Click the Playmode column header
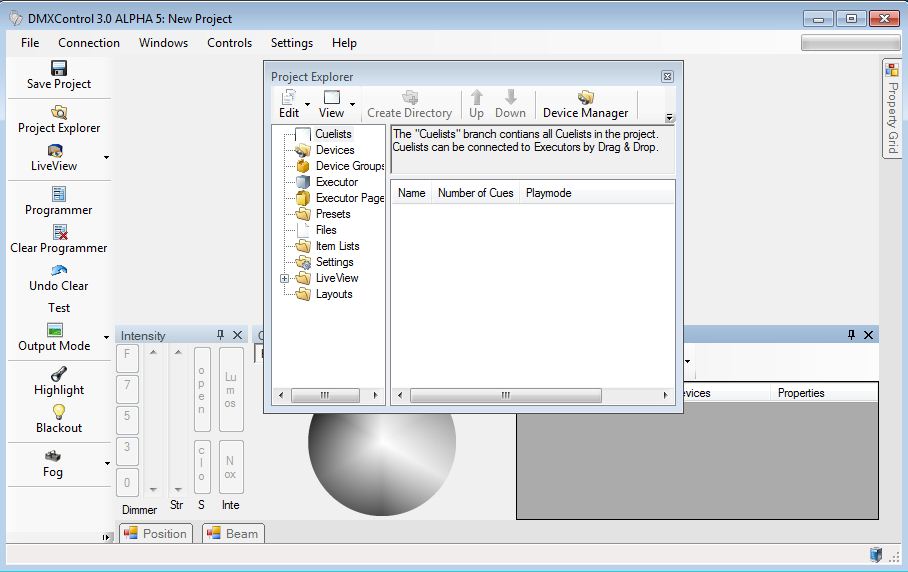The image size is (908, 572). tap(549, 193)
